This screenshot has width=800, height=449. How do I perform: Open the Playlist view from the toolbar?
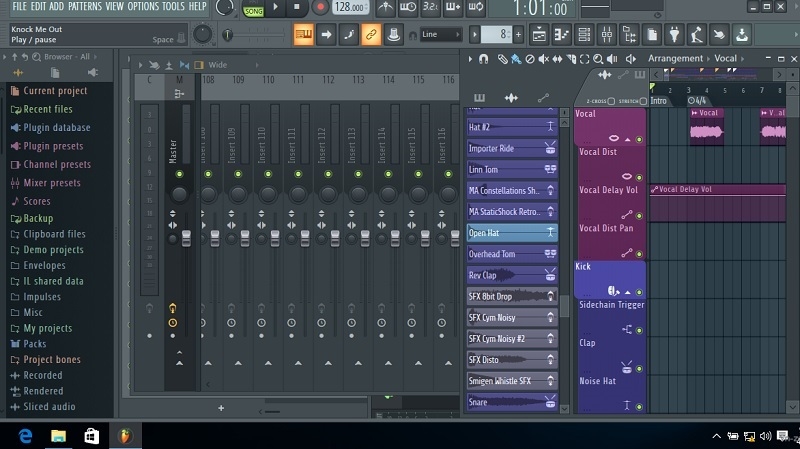(539, 35)
